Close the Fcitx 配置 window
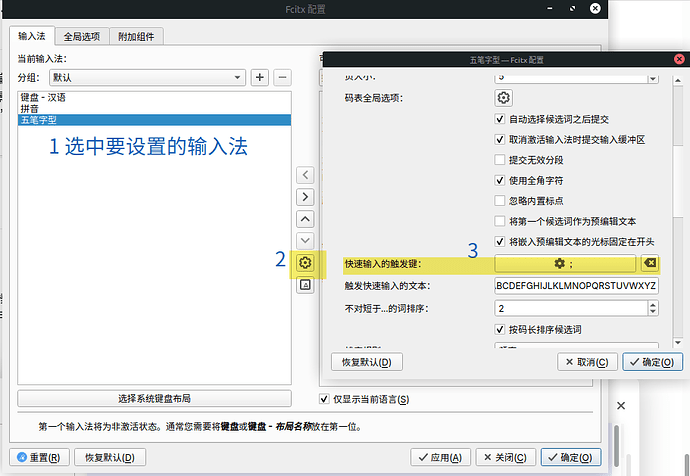Image resolution: width=690 pixels, height=476 pixels. [595, 8]
